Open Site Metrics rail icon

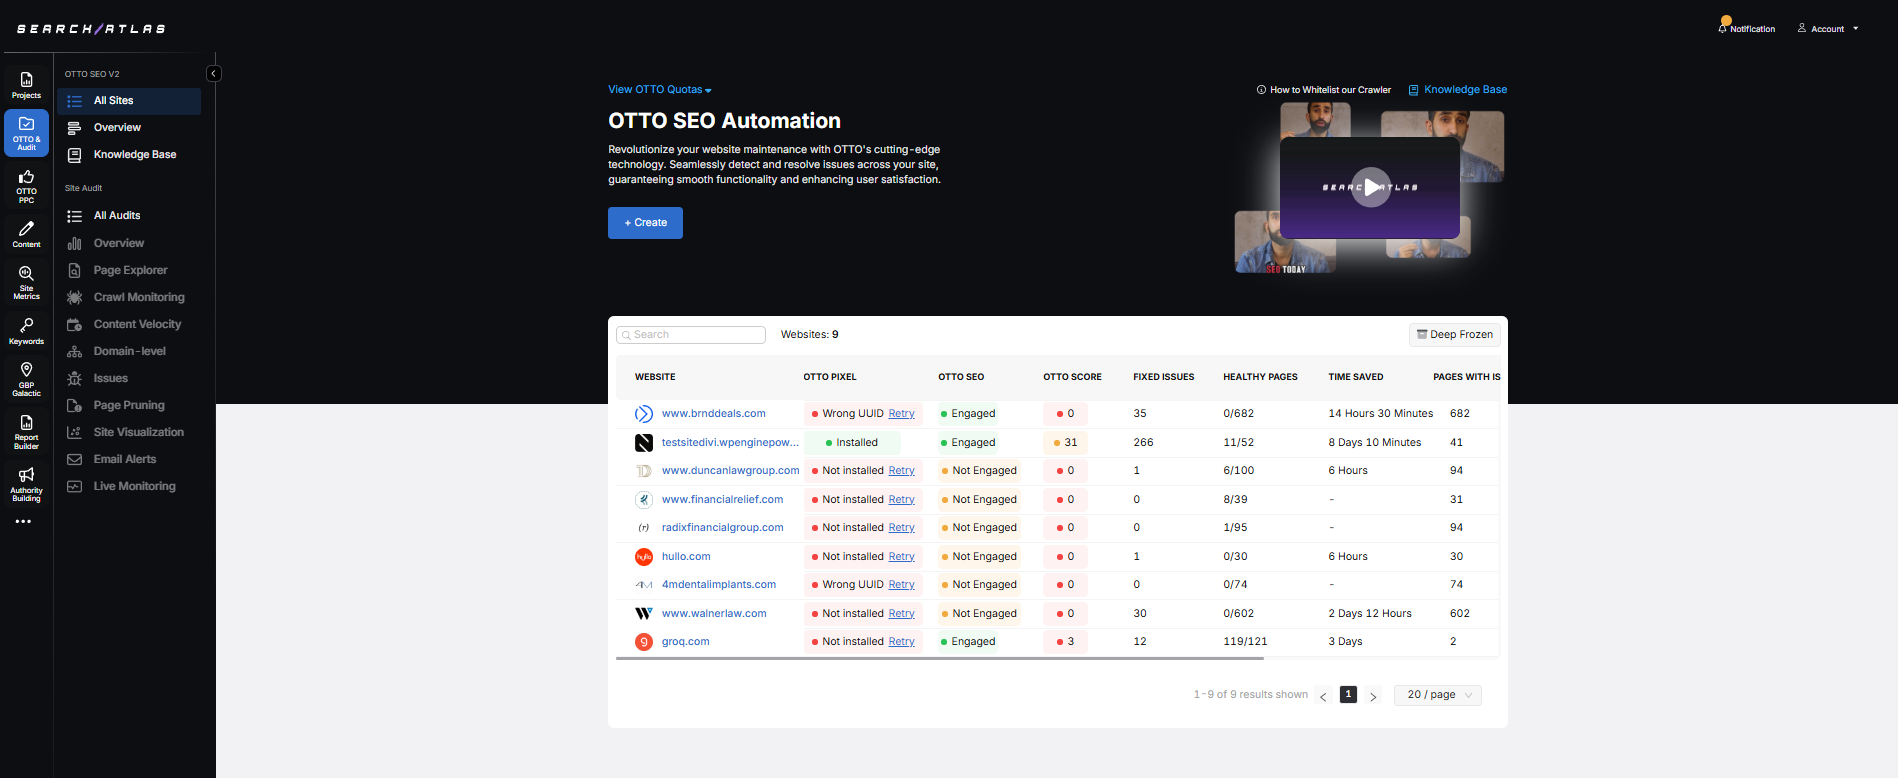pos(26,283)
